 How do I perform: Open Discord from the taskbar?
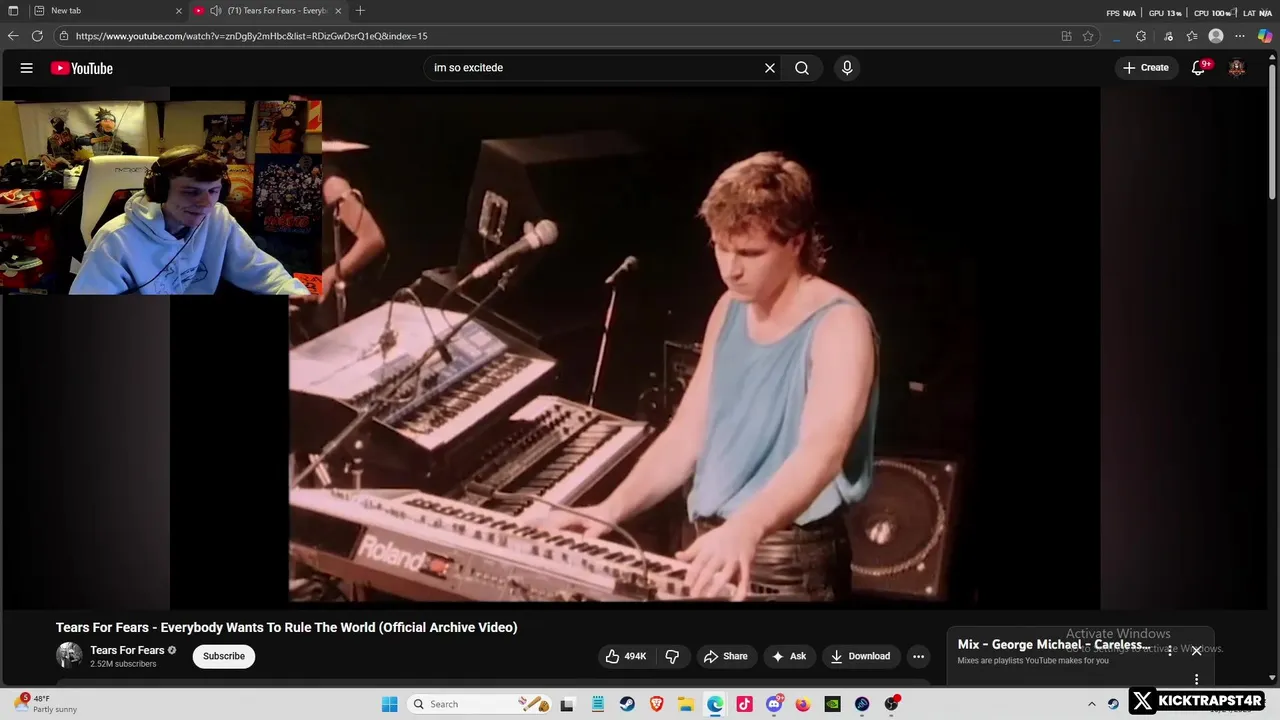click(774, 704)
